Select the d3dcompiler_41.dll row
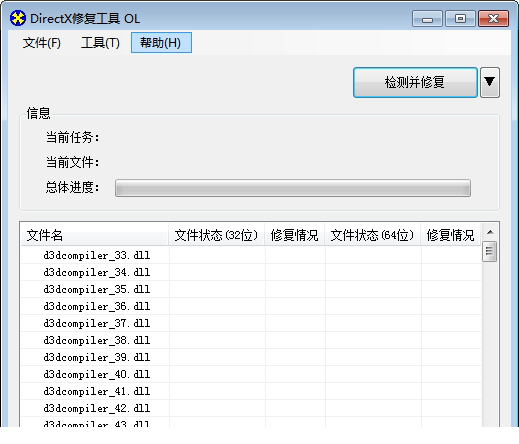519x444 pixels. 251,391
